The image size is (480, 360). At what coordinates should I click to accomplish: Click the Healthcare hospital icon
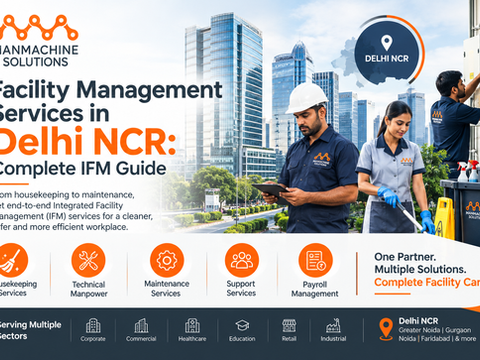click(x=192, y=325)
